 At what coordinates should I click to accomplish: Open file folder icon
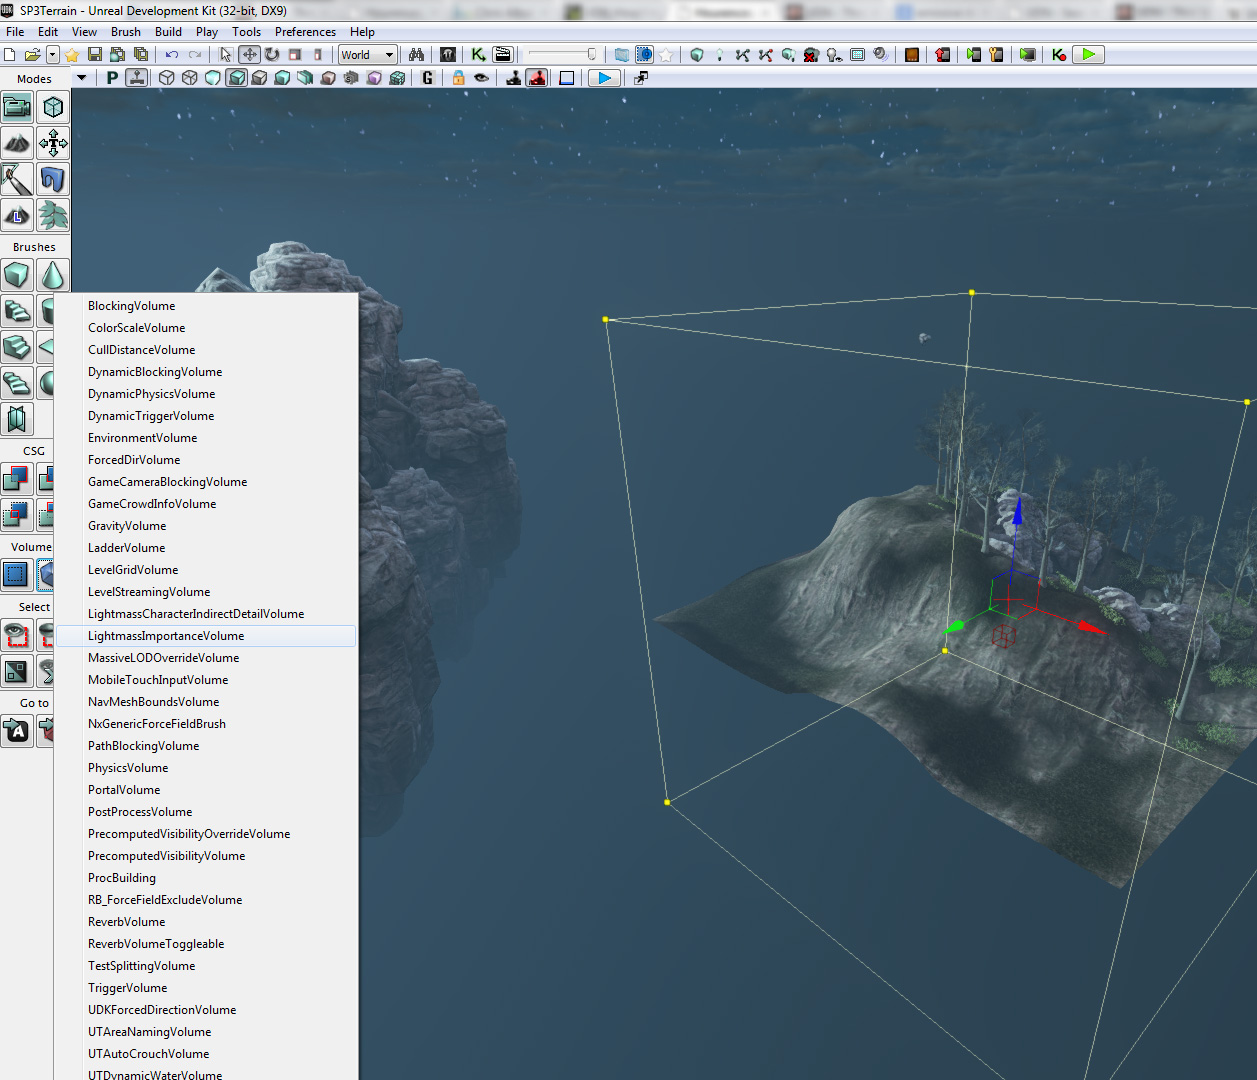pyautogui.click(x=32, y=55)
